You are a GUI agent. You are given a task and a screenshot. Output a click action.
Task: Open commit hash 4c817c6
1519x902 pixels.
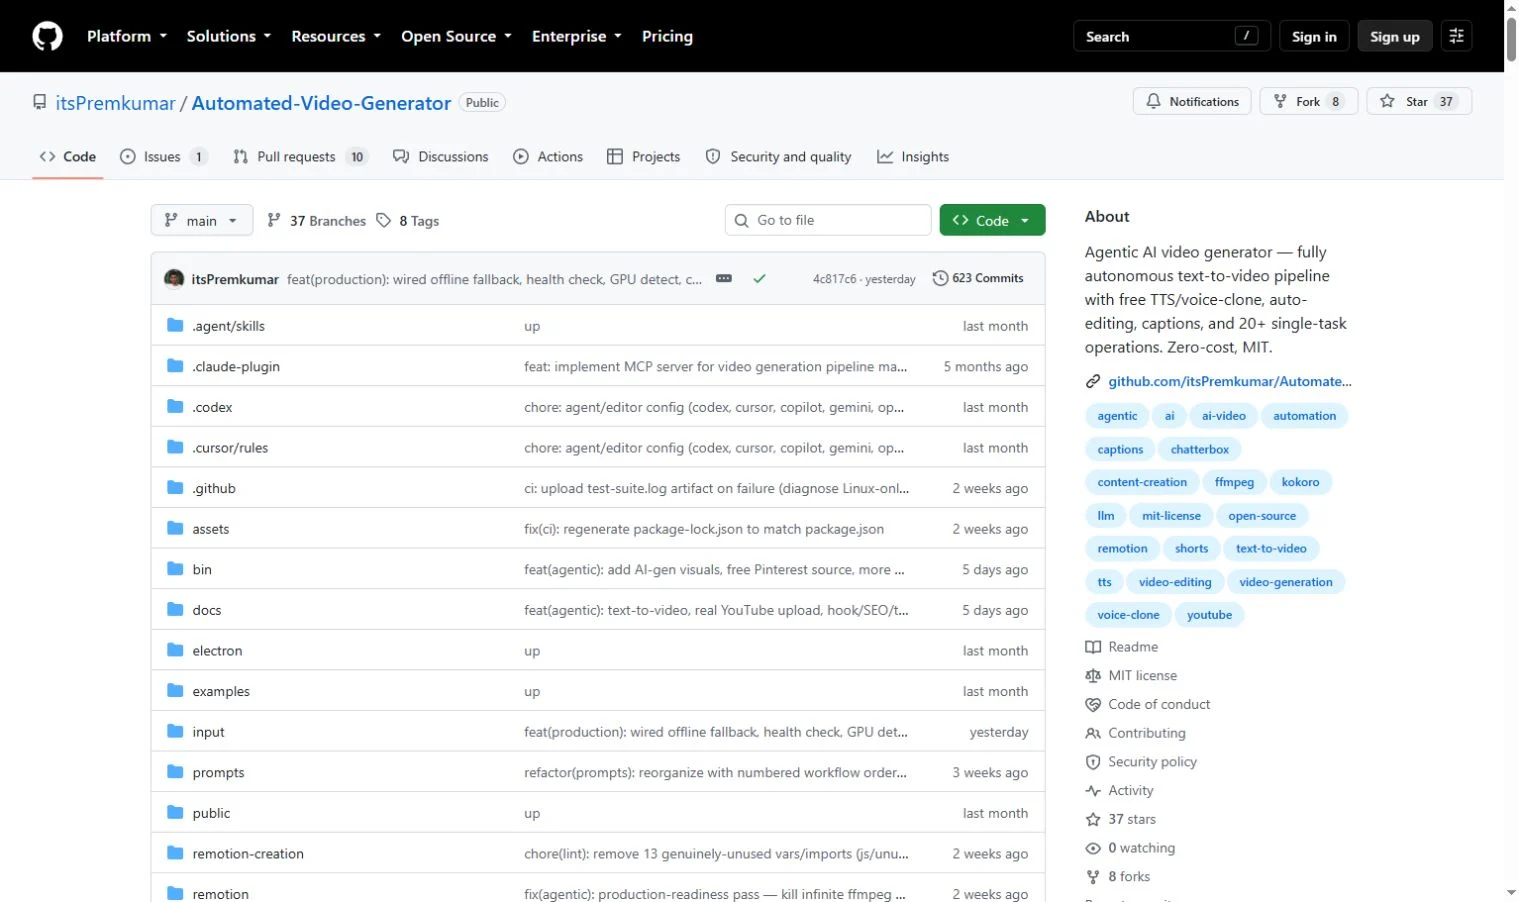pyautogui.click(x=834, y=279)
